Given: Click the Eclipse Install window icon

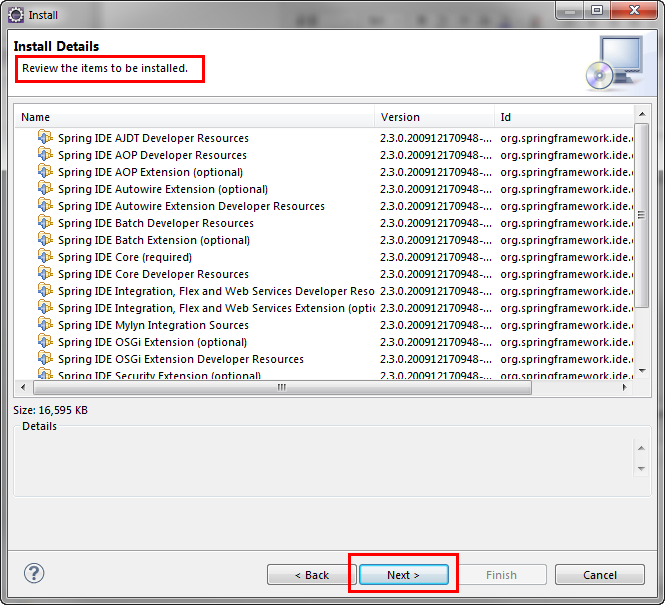Looking at the screenshot, I should click(x=16, y=15).
